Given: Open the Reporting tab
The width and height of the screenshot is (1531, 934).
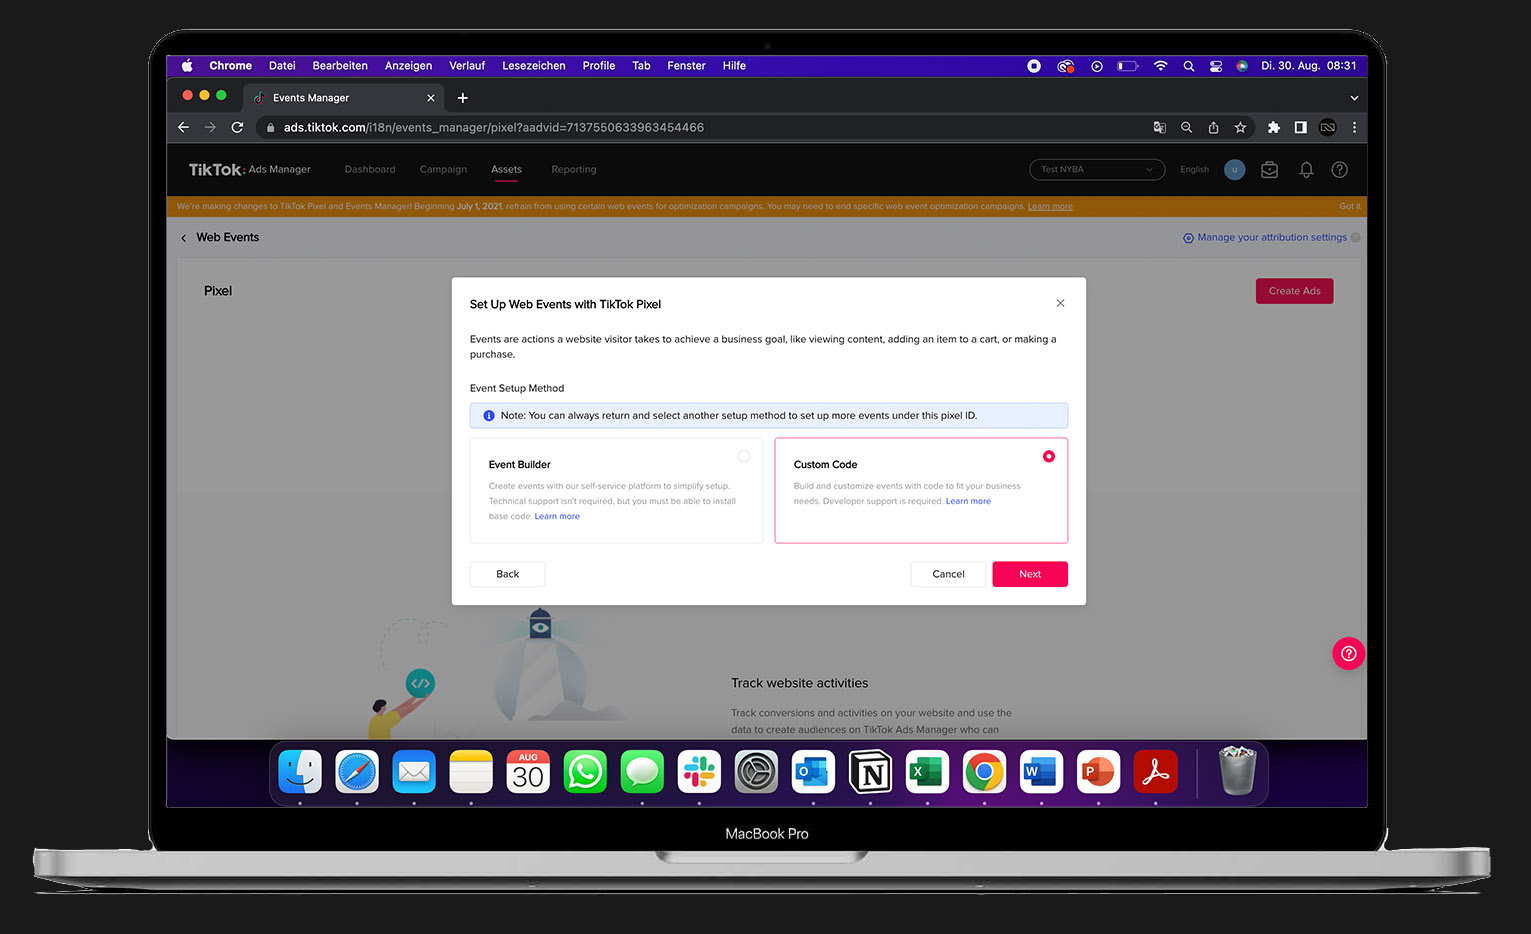Looking at the screenshot, I should click(574, 169).
